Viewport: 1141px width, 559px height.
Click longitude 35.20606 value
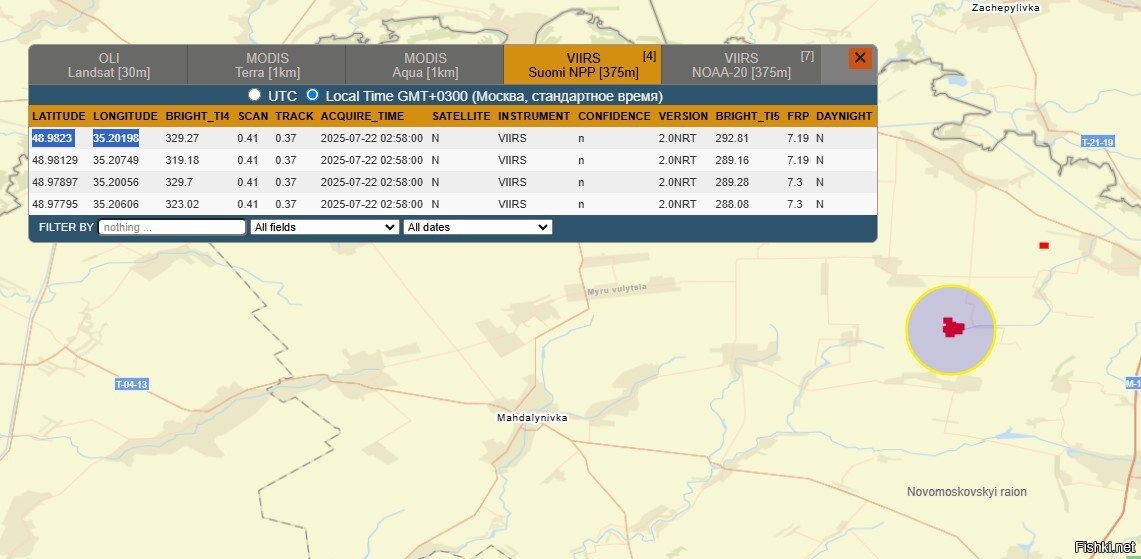pos(116,205)
